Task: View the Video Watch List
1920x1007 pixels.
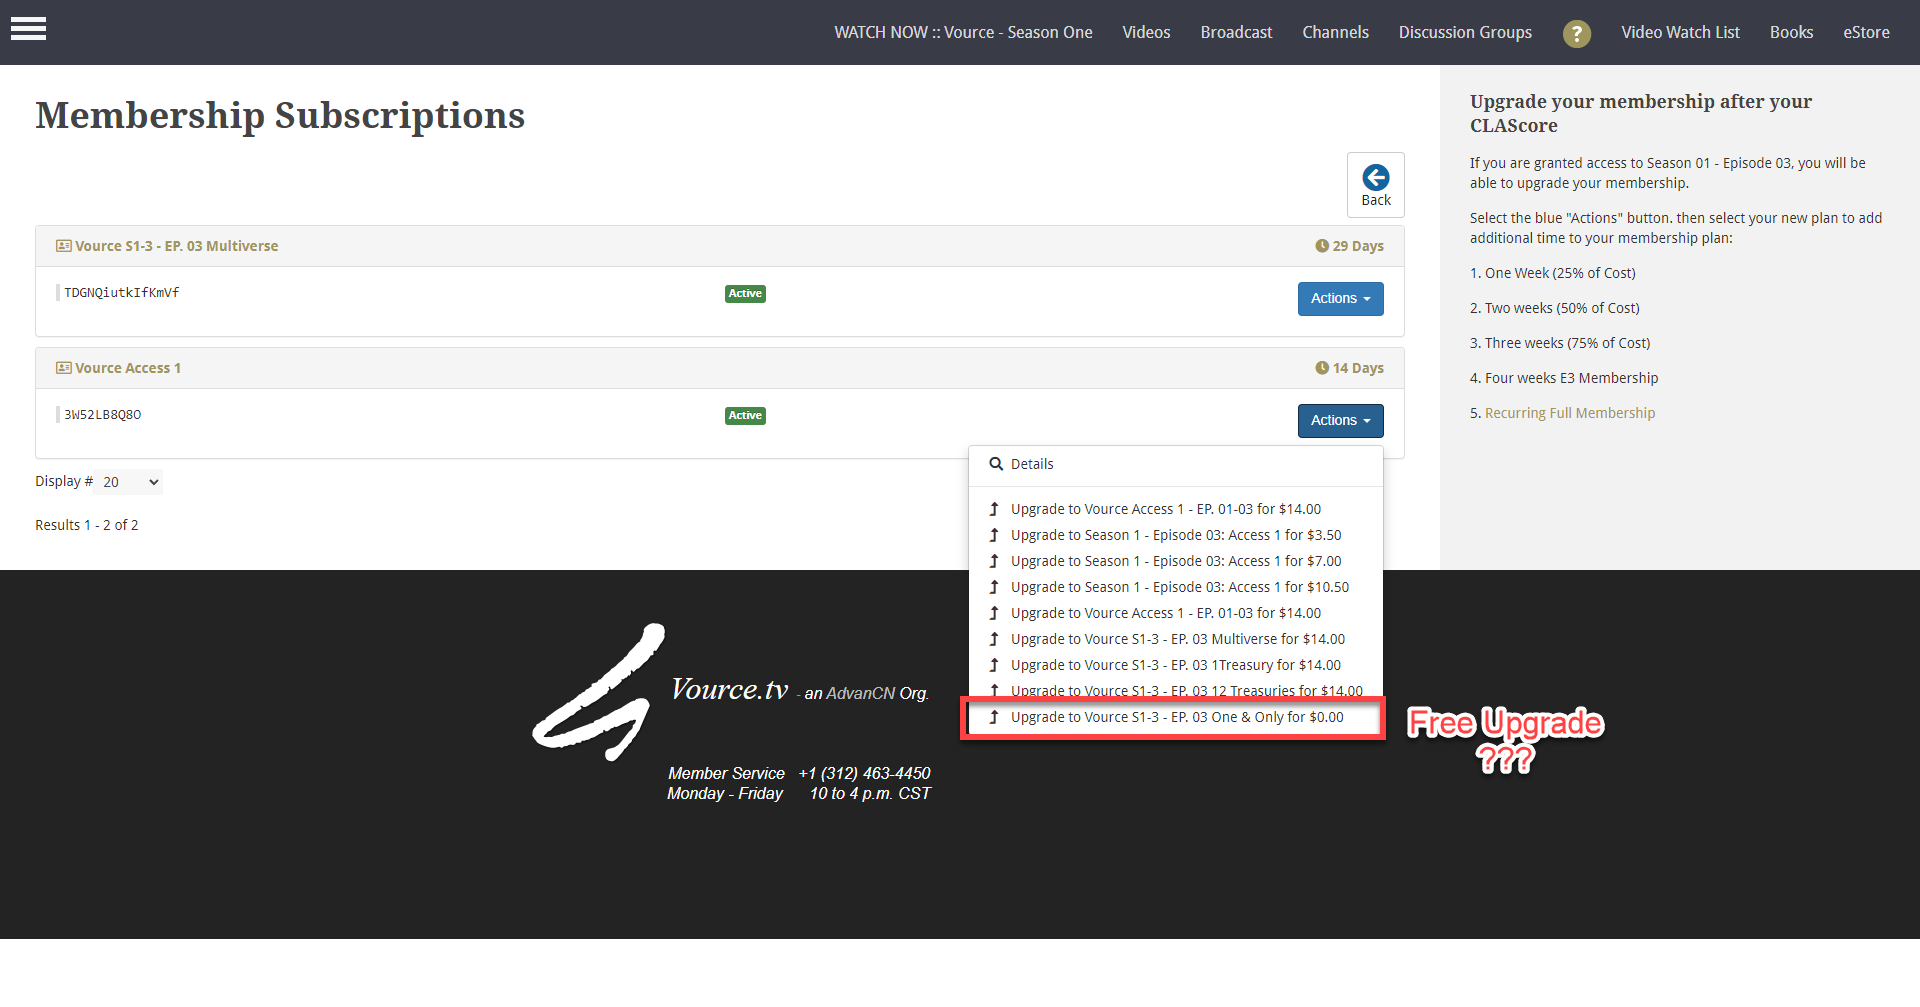Action: click(1680, 32)
